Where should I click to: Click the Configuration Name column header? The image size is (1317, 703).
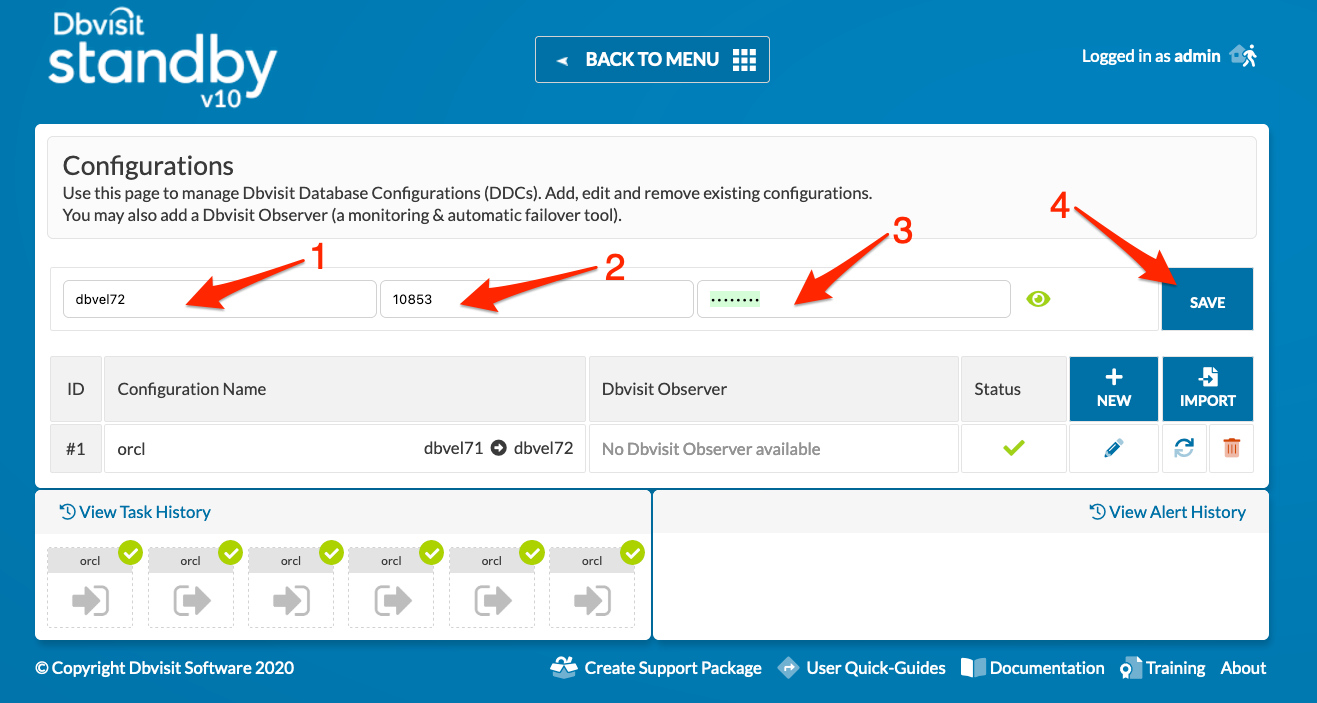(x=345, y=389)
